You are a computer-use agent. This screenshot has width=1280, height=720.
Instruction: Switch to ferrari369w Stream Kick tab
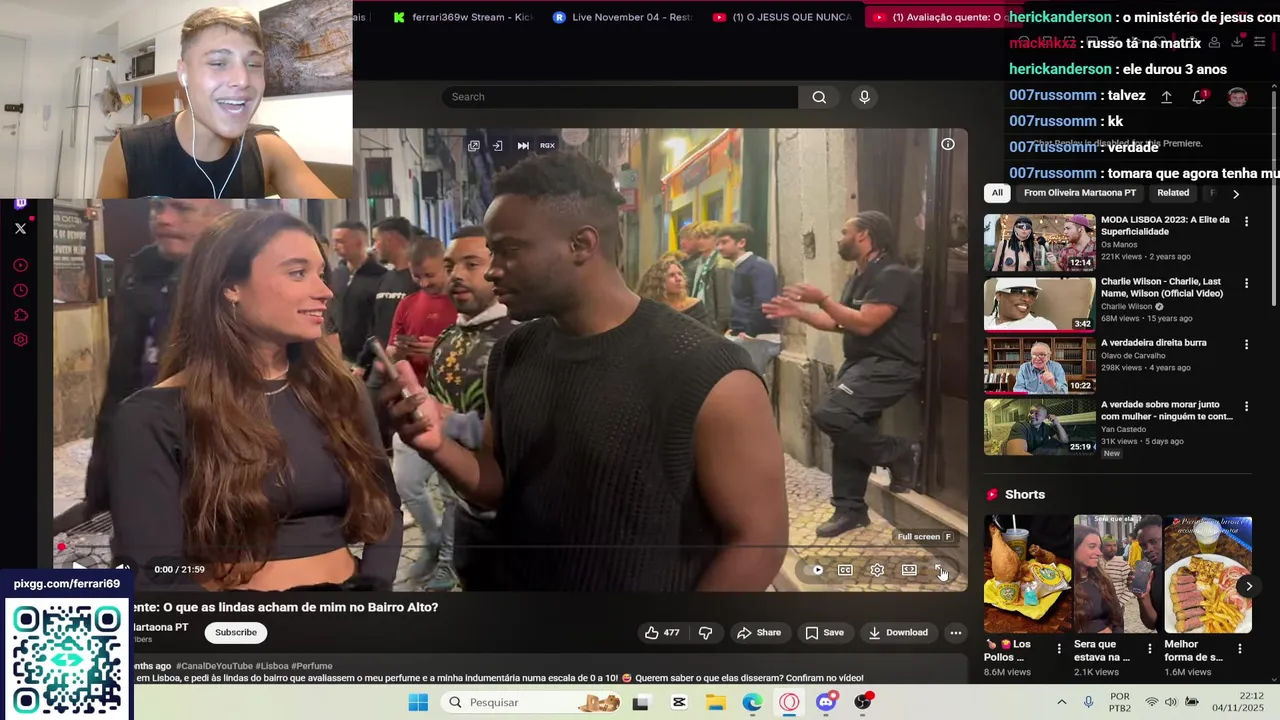click(463, 17)
